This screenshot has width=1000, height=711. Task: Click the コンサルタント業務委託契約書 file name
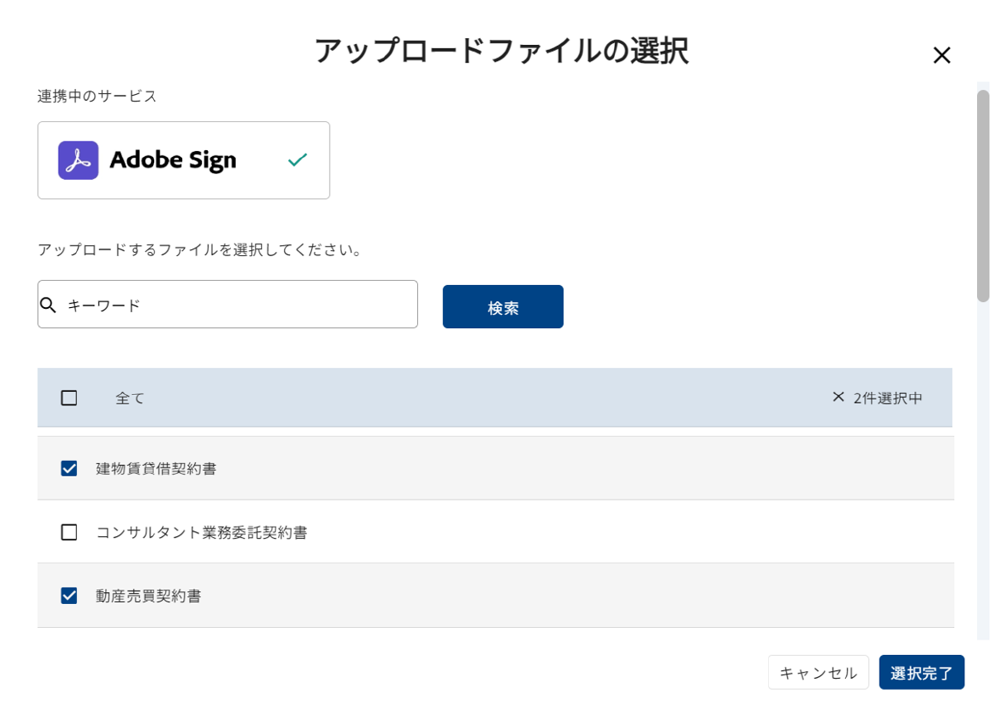(202, 532)
